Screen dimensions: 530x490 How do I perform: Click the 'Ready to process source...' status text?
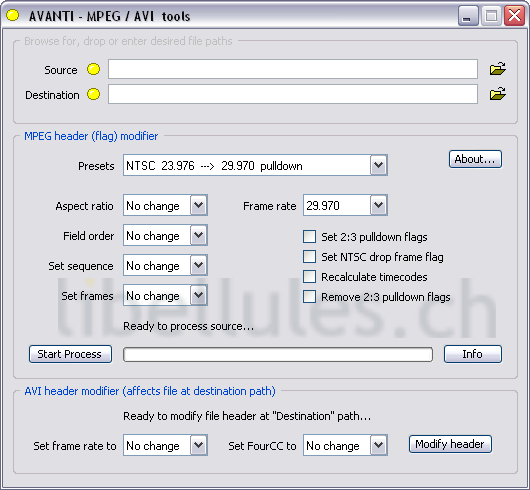click(x=188, y=326)
